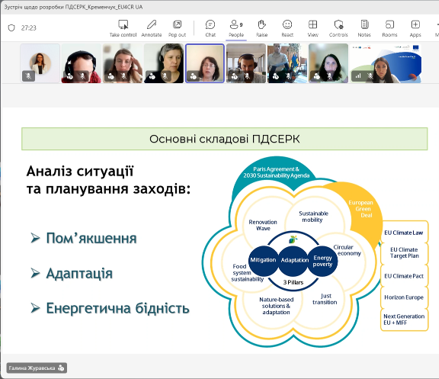
Task: Click the Just transition label
Action: pos(325,299)
